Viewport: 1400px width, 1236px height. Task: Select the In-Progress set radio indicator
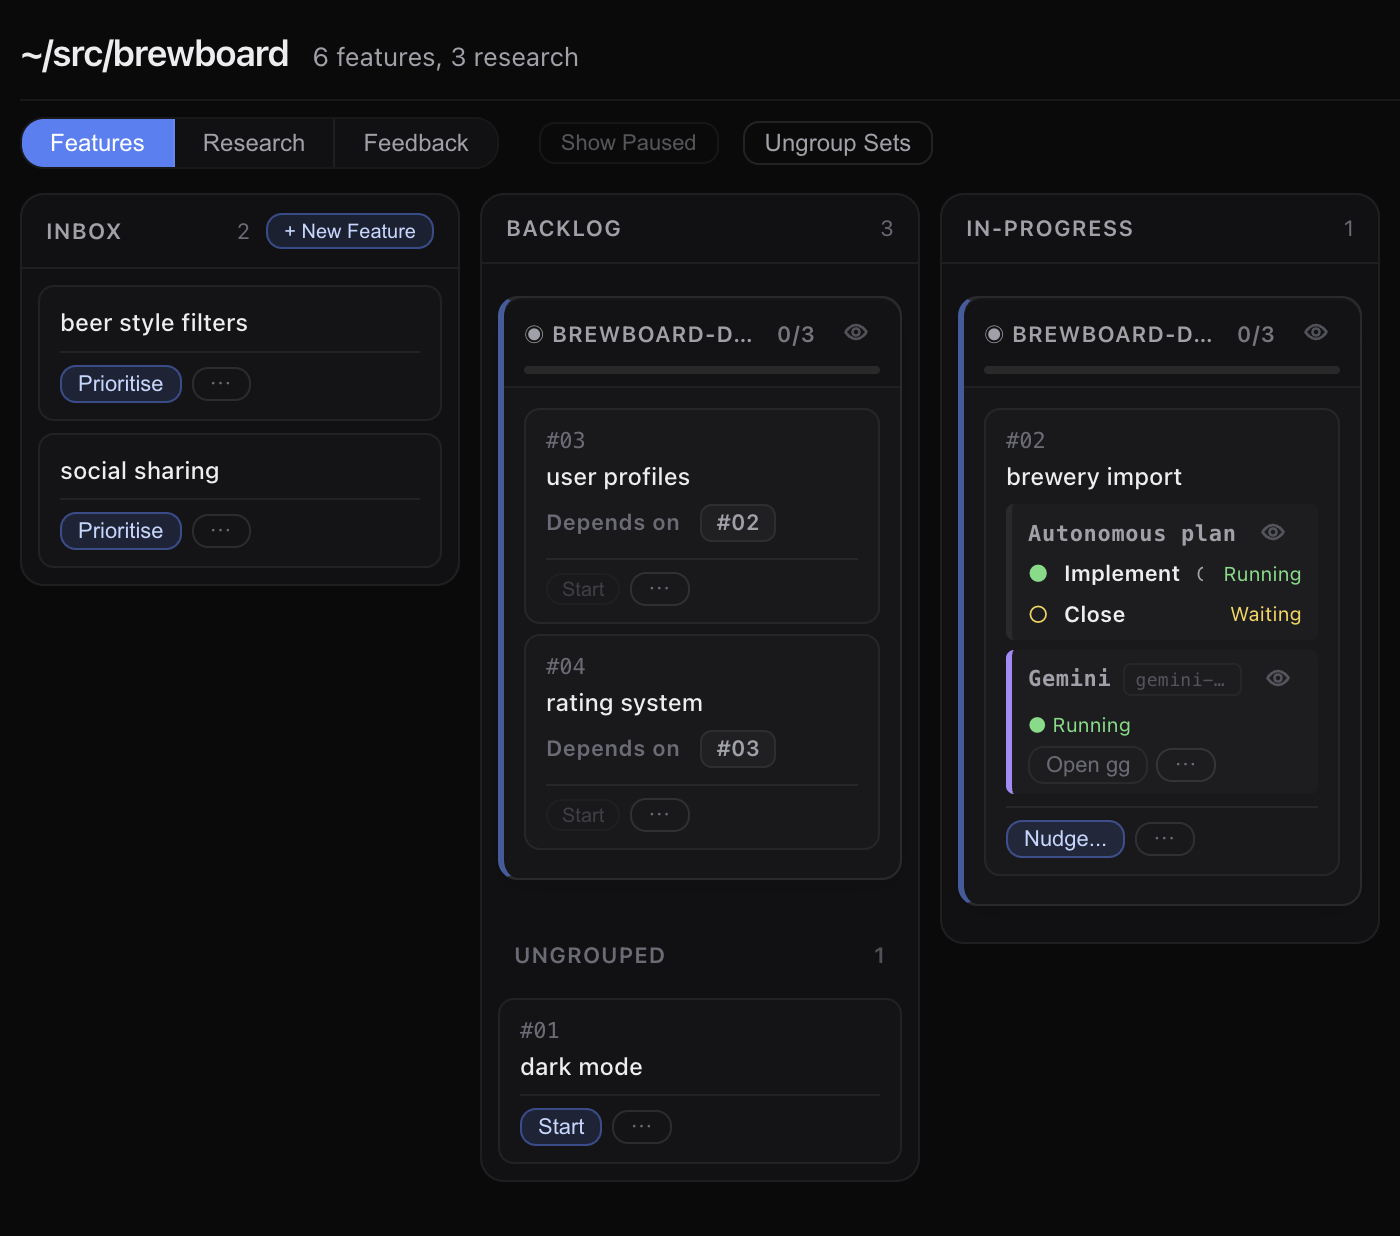click(x=994, y=334)
